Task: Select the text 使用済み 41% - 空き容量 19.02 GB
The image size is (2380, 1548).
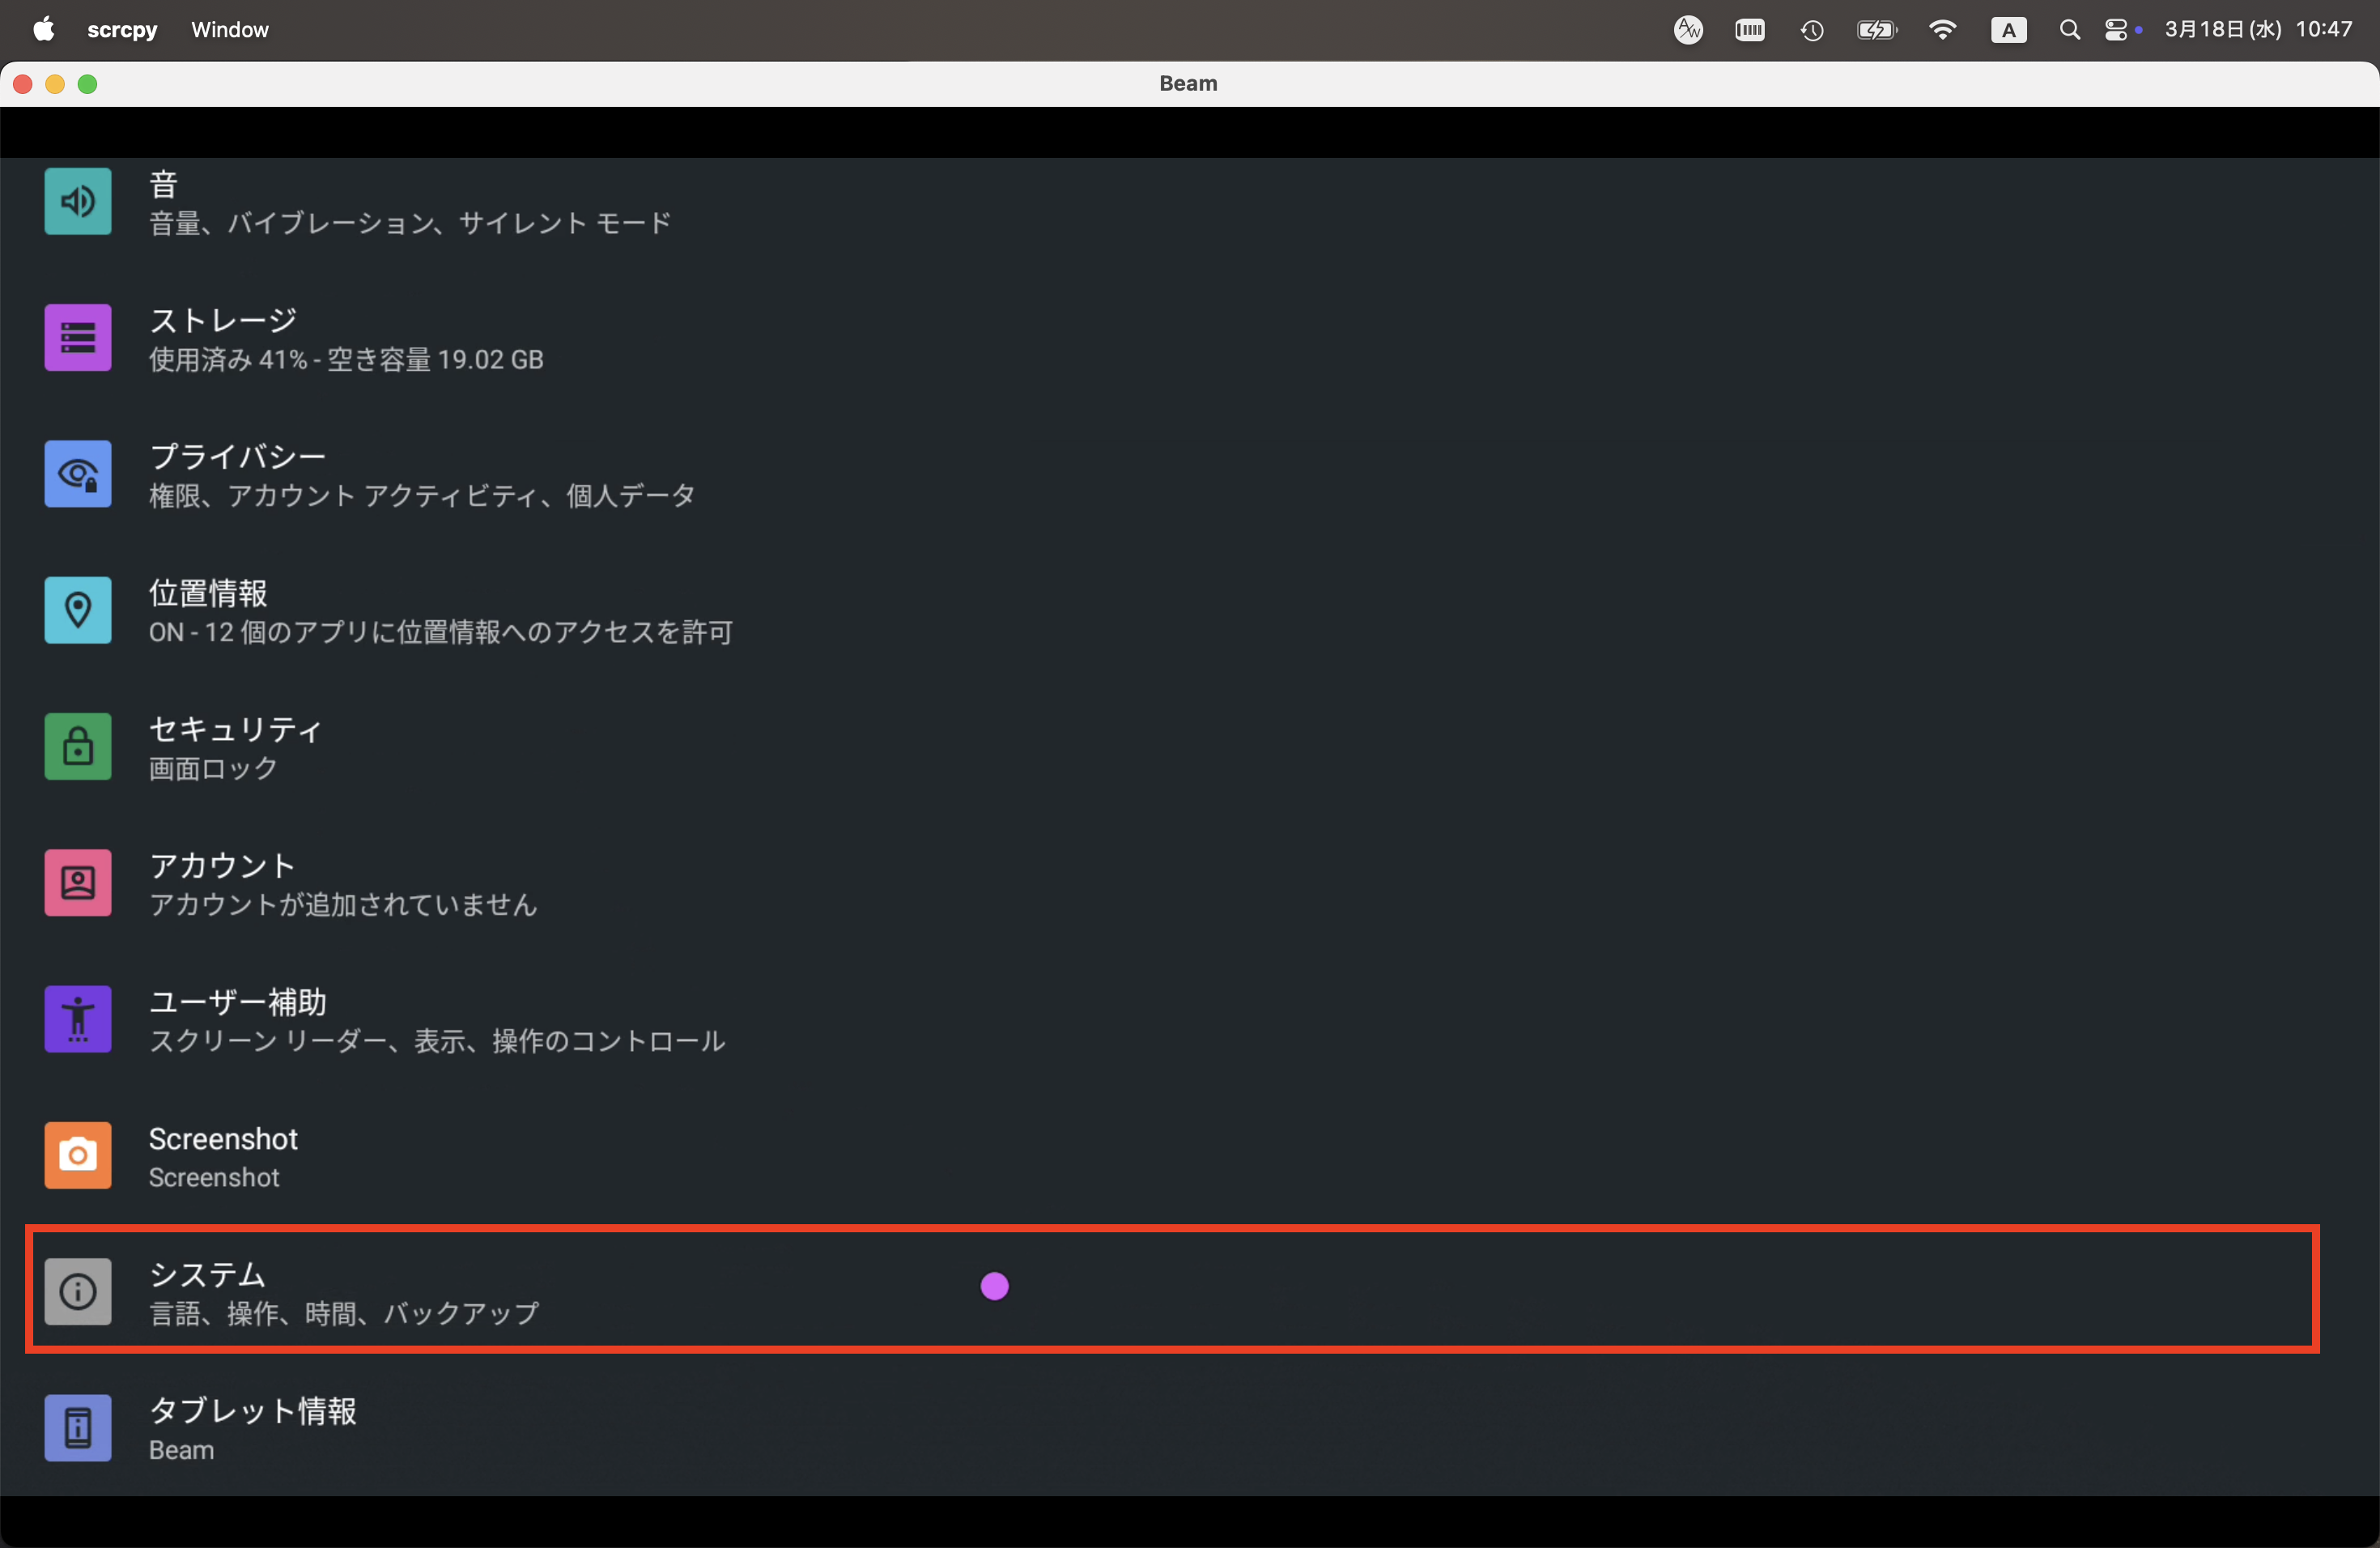Action: click(x=346, y=360)
